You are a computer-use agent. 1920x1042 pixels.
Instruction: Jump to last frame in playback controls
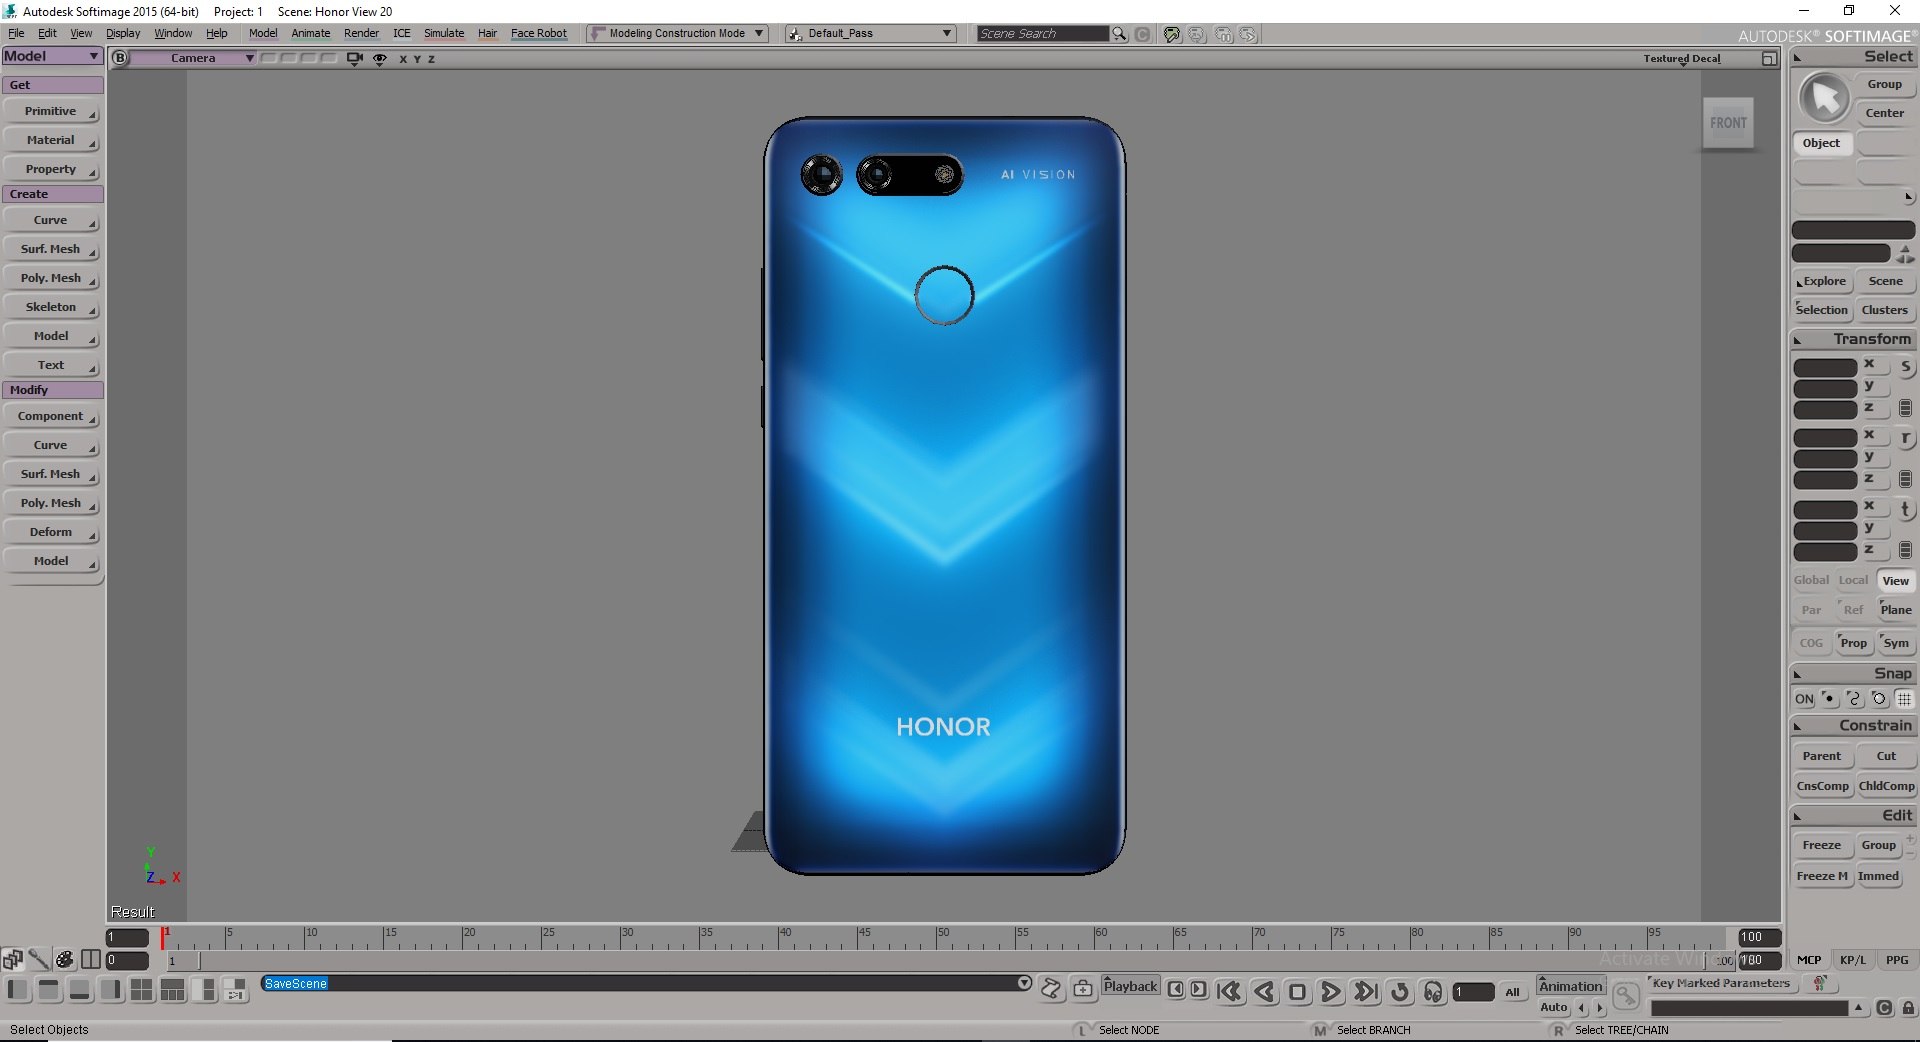1365,991
